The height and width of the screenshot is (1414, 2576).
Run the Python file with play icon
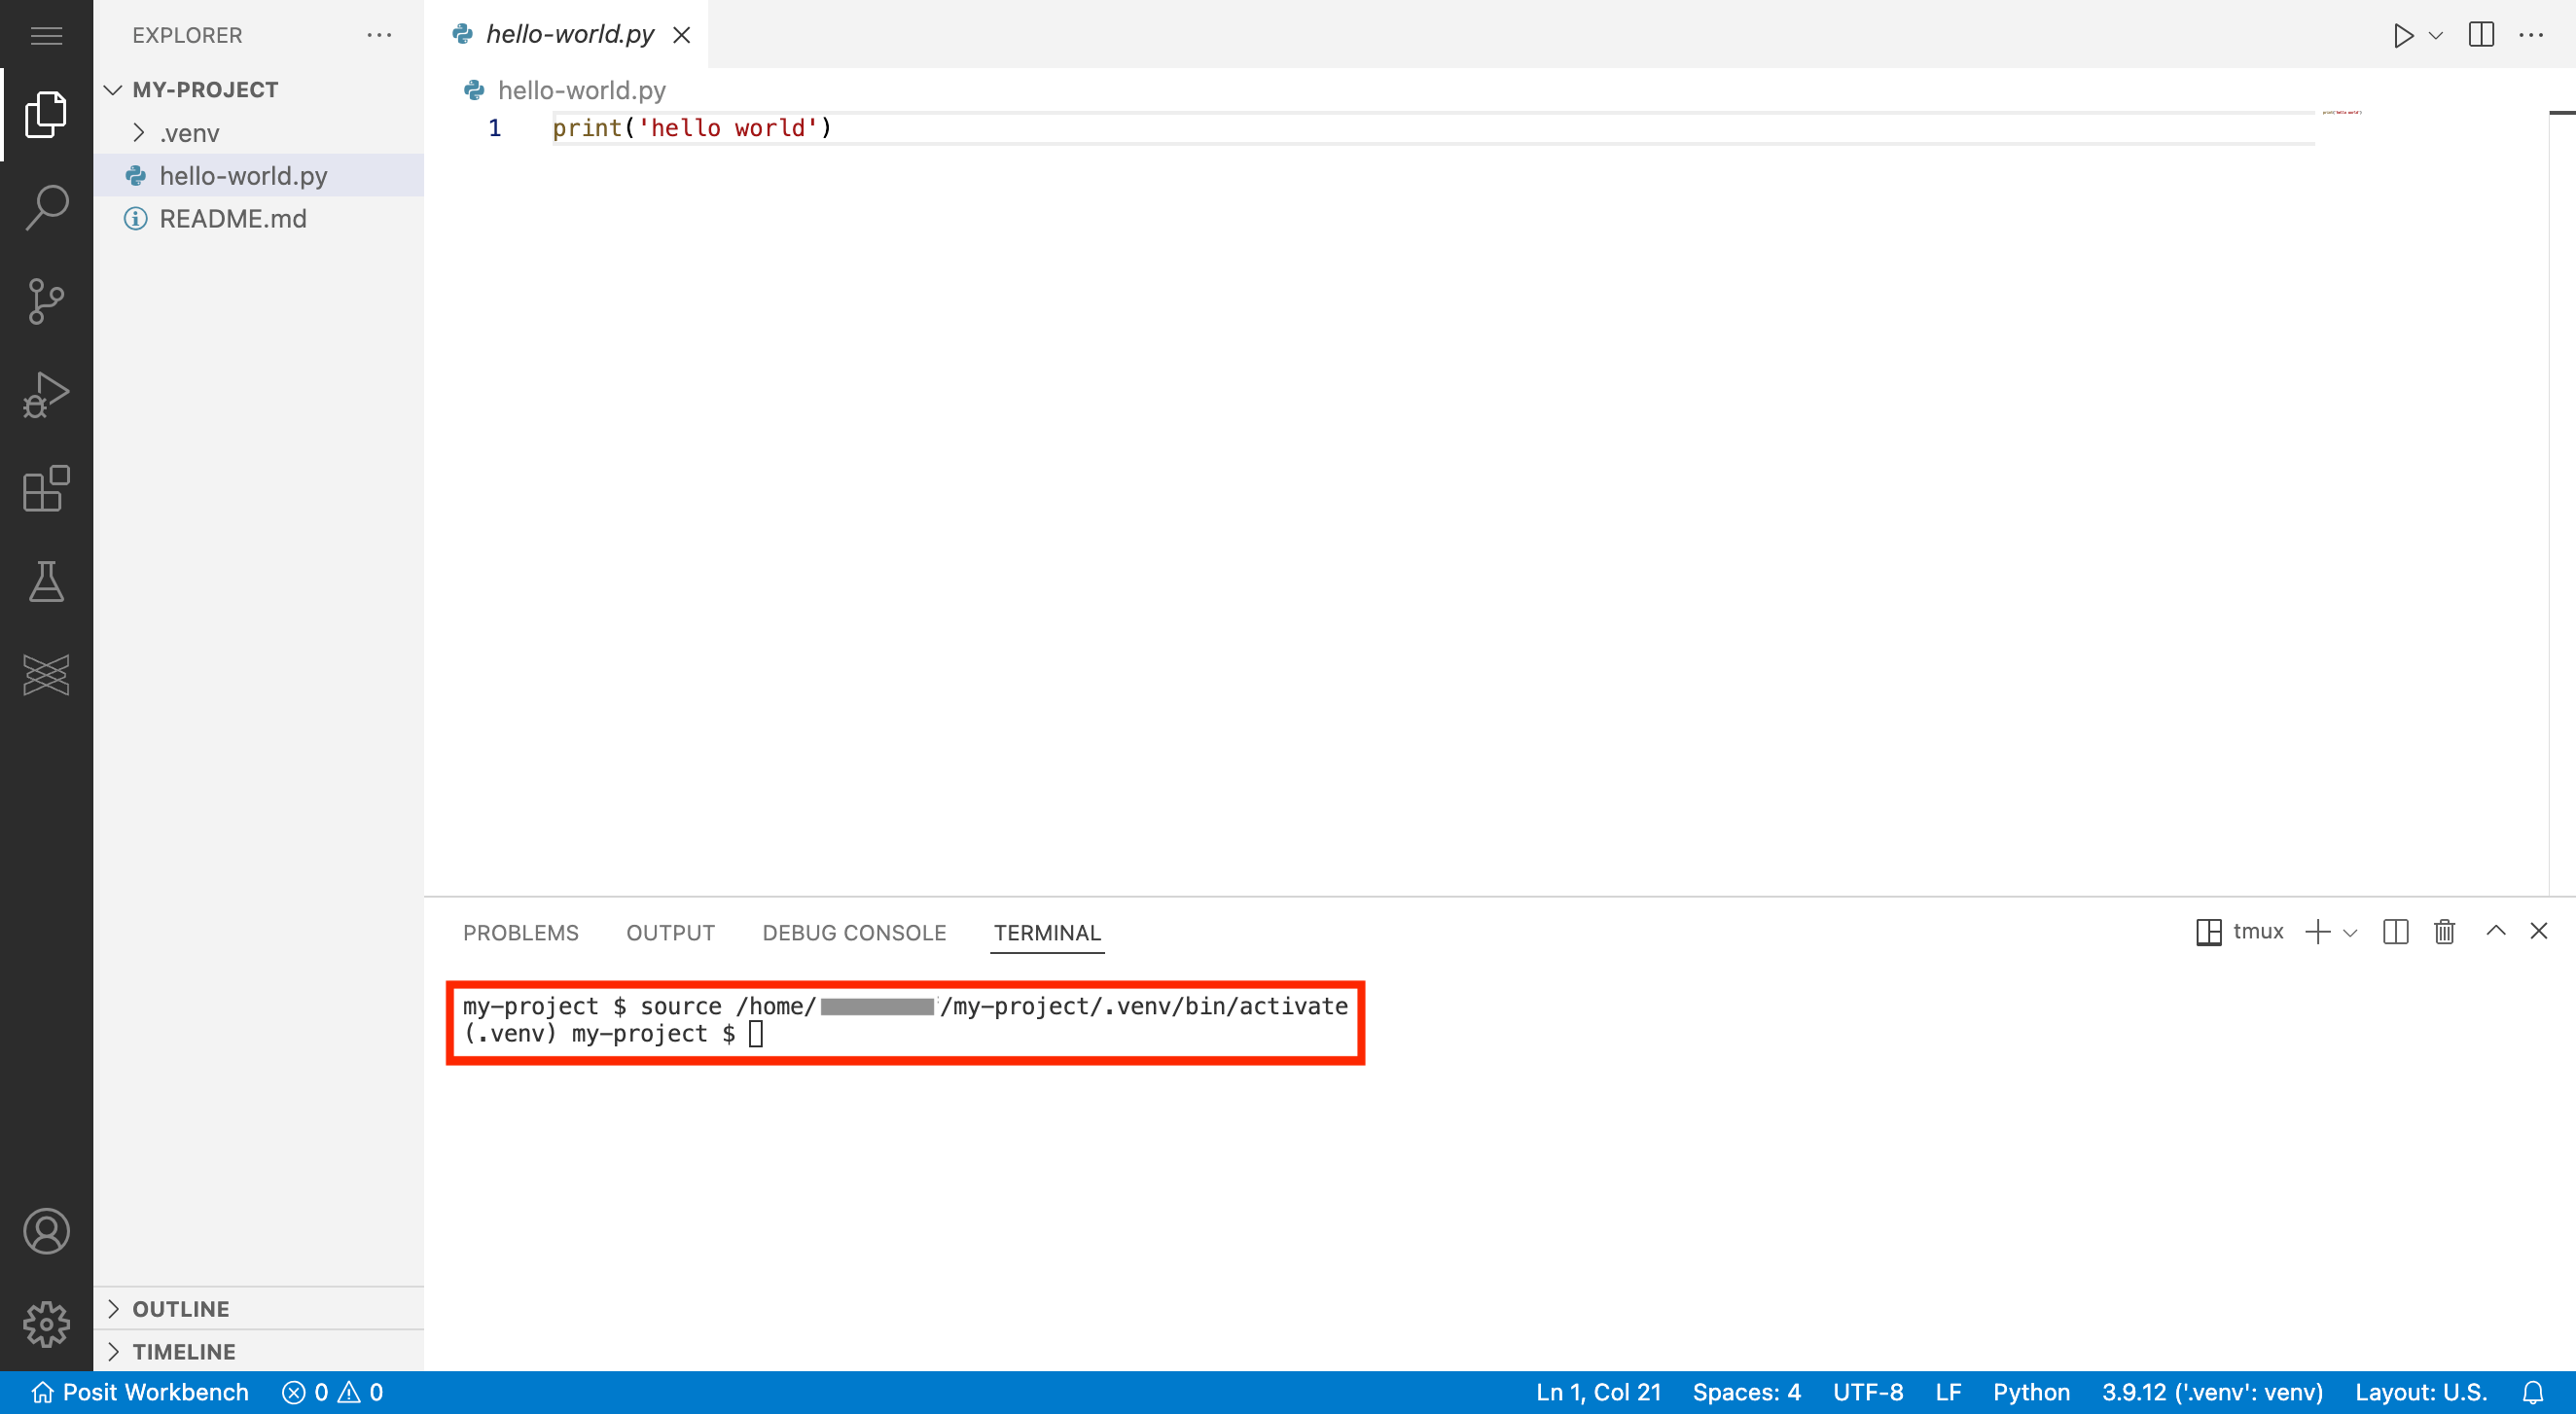(x=2402, y=36)
